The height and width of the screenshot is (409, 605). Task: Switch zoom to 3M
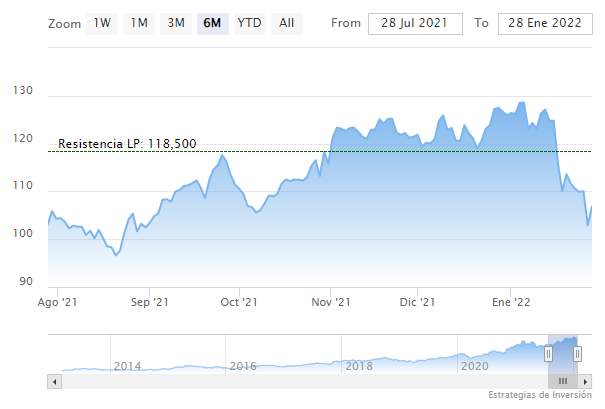tap(176, 23)
